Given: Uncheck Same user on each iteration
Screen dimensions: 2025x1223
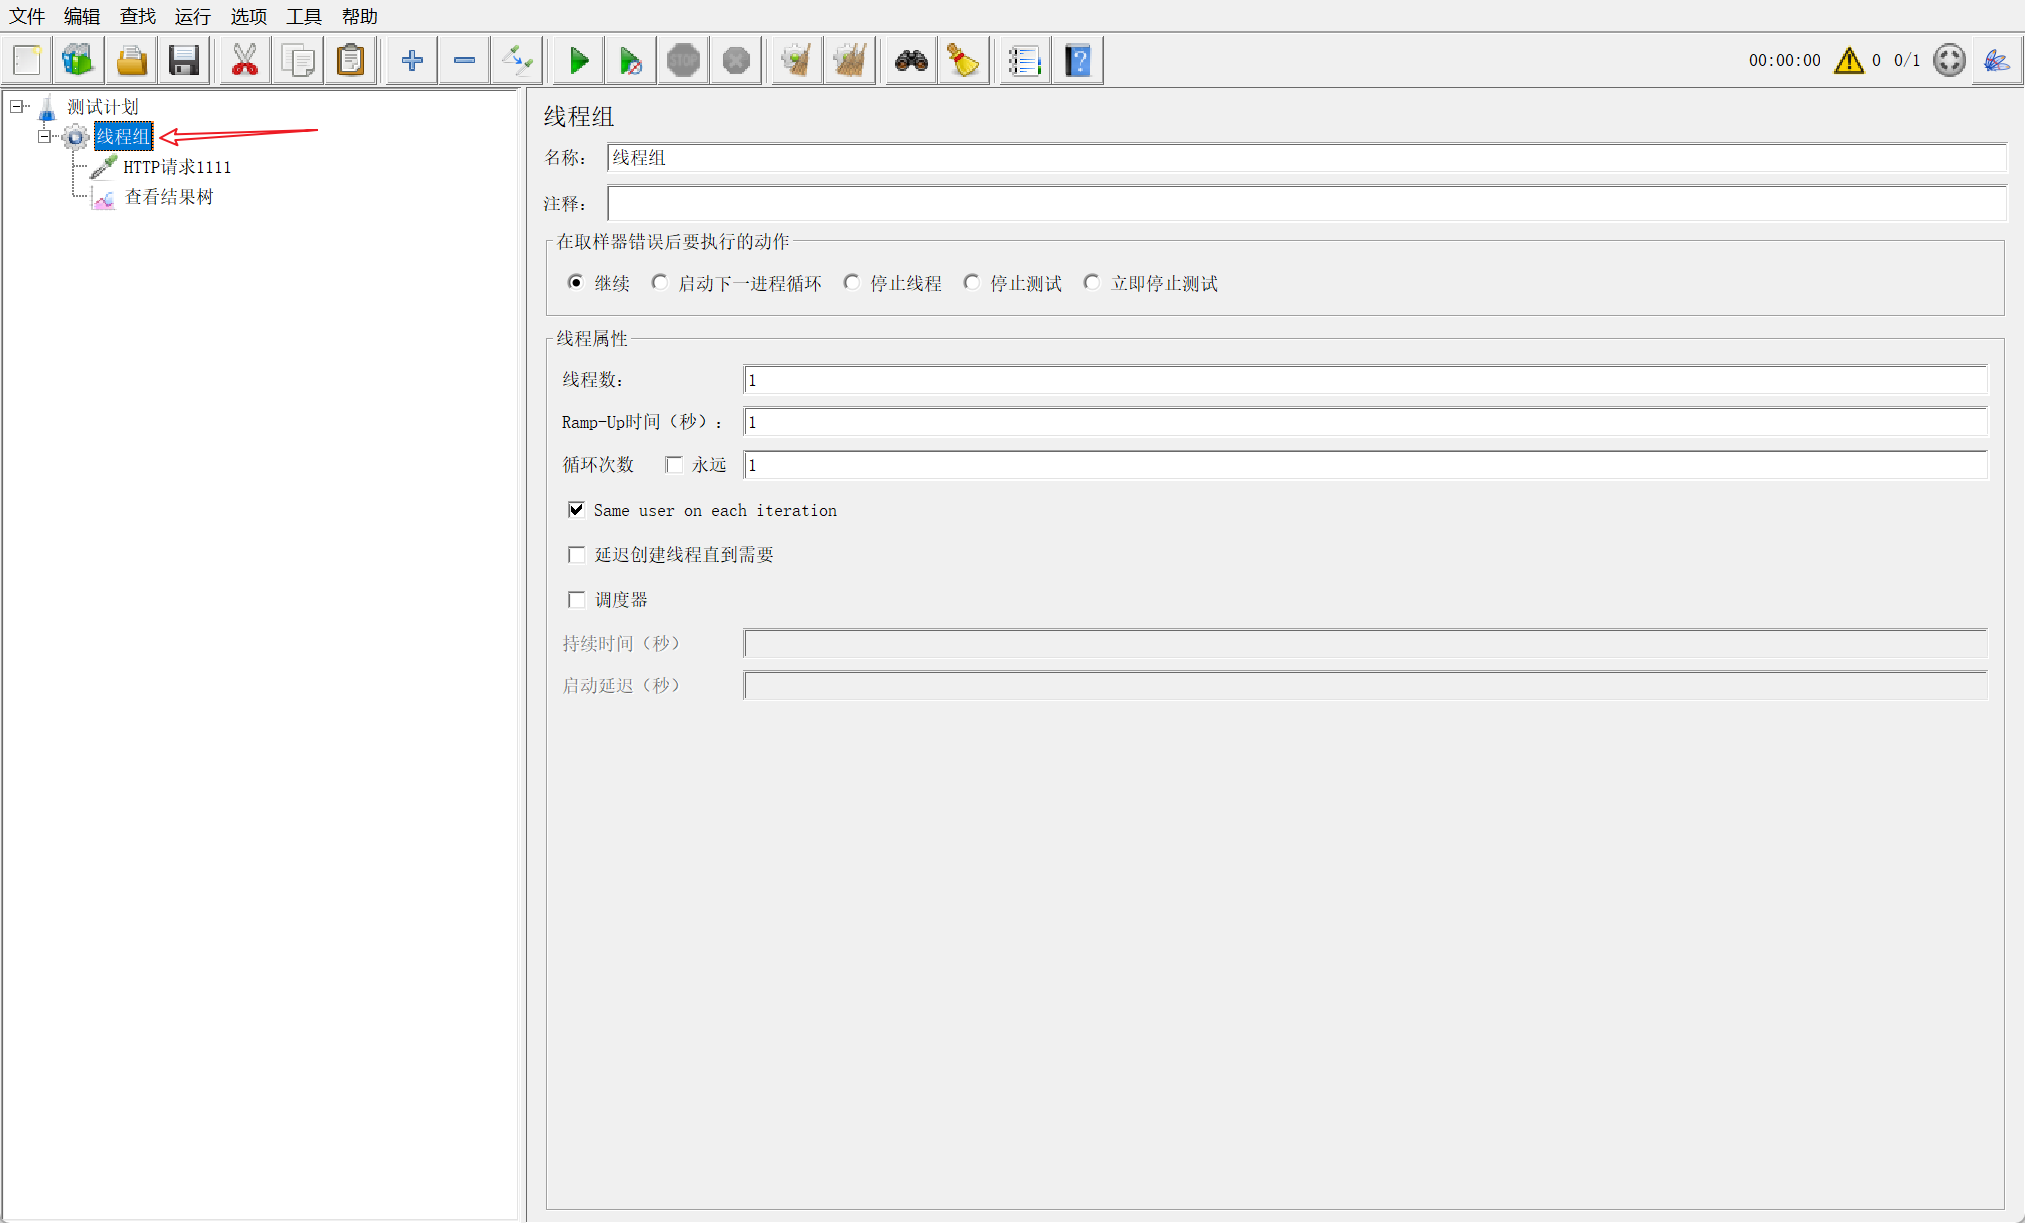Looking at the screenshot, I should (x=576, y=510).
